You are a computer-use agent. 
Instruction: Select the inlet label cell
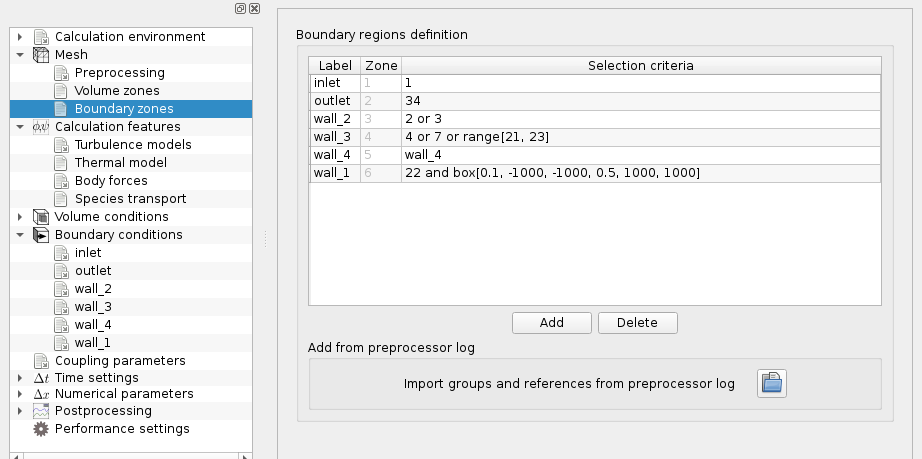click(335, 83)
